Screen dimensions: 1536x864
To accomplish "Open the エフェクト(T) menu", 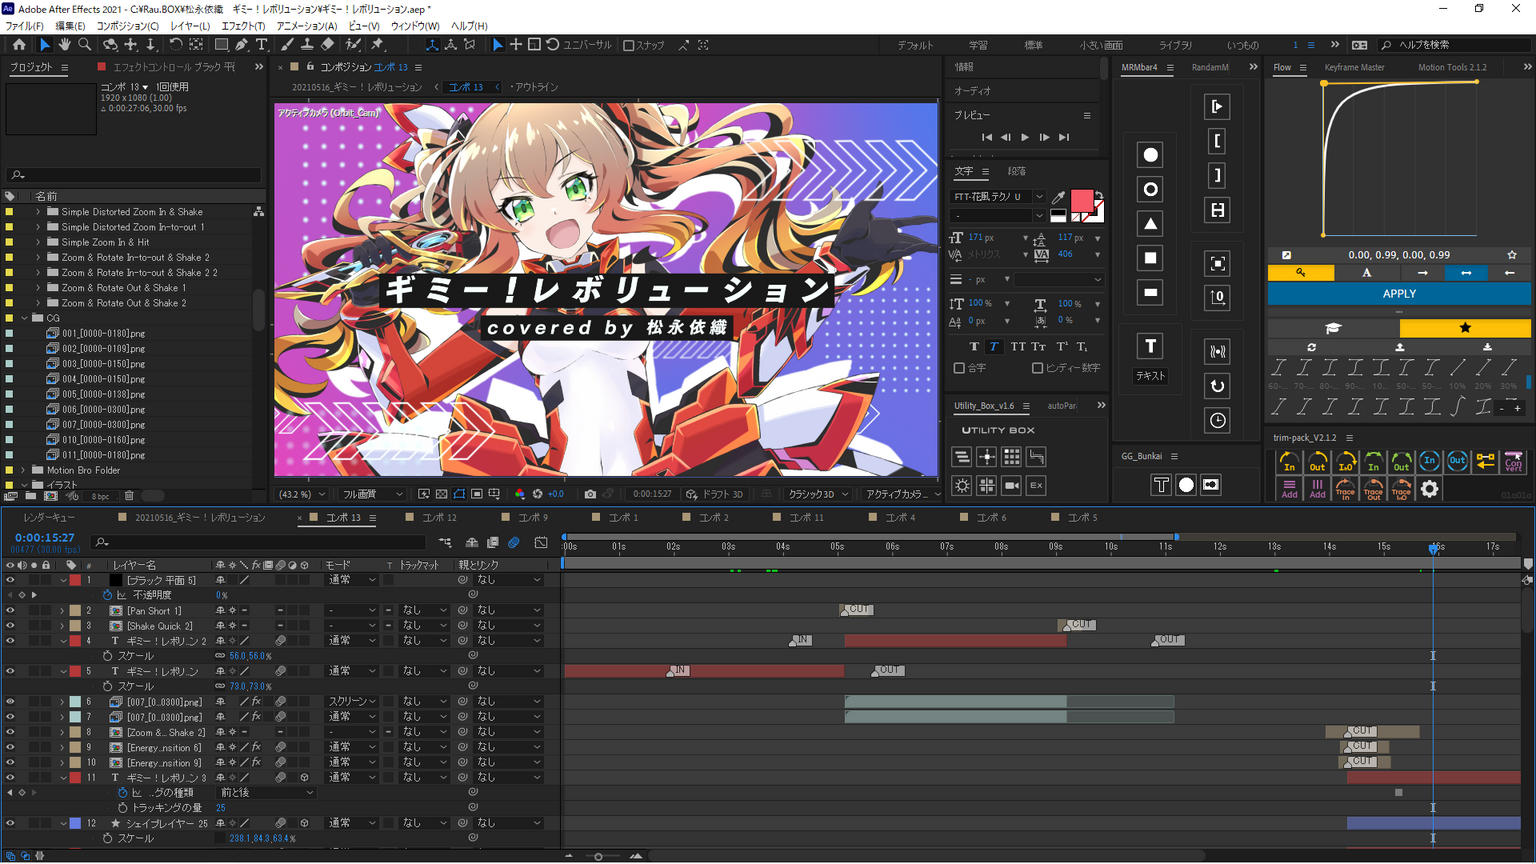I will point(243,26).
